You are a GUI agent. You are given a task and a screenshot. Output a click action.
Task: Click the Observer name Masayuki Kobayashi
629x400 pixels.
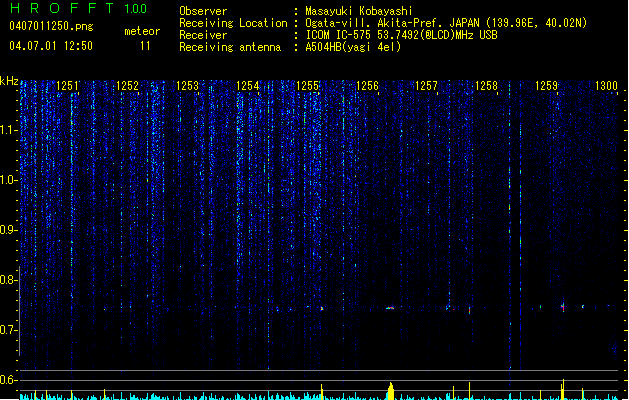coord(358,11)
